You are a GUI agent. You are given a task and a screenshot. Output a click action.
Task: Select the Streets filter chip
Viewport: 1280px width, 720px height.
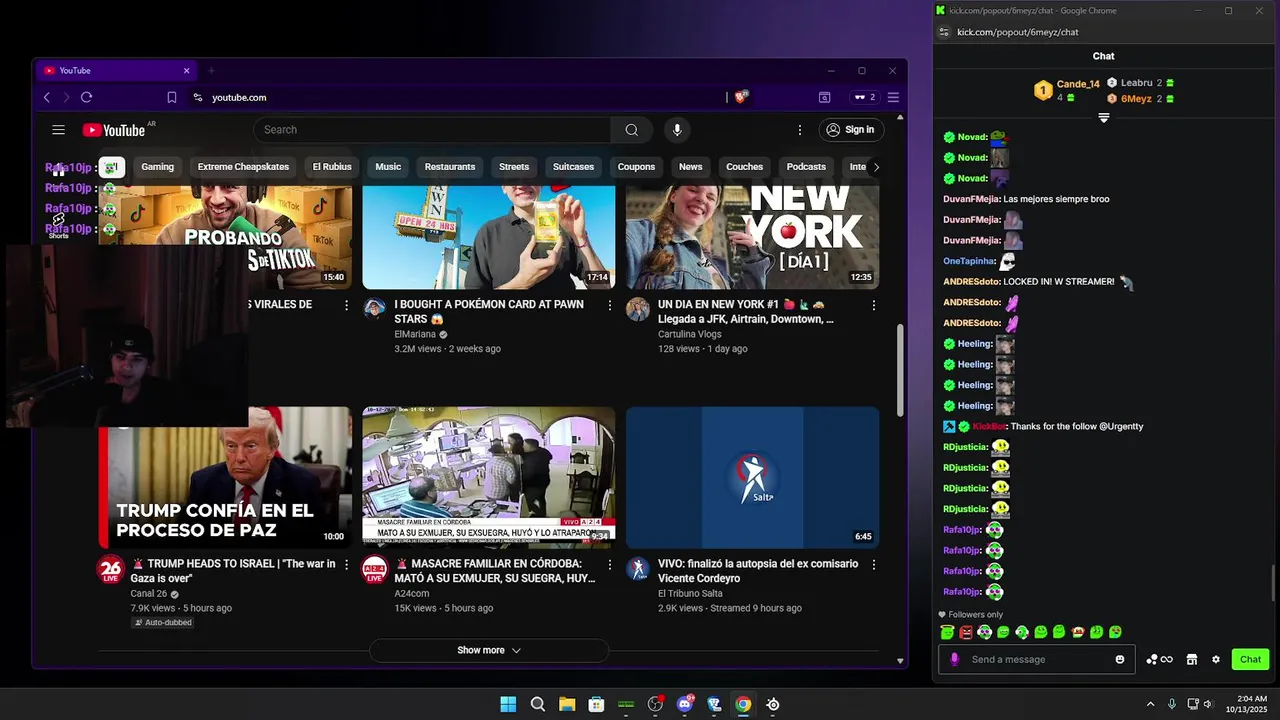coord(514,167)
